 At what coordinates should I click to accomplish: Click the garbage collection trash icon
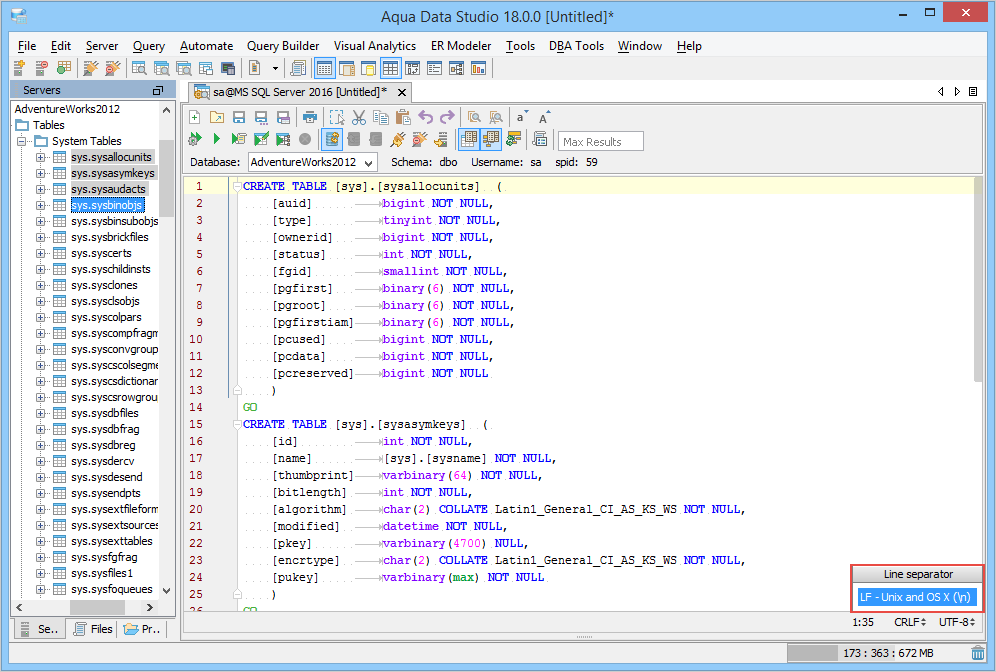(x=977, y=653)
